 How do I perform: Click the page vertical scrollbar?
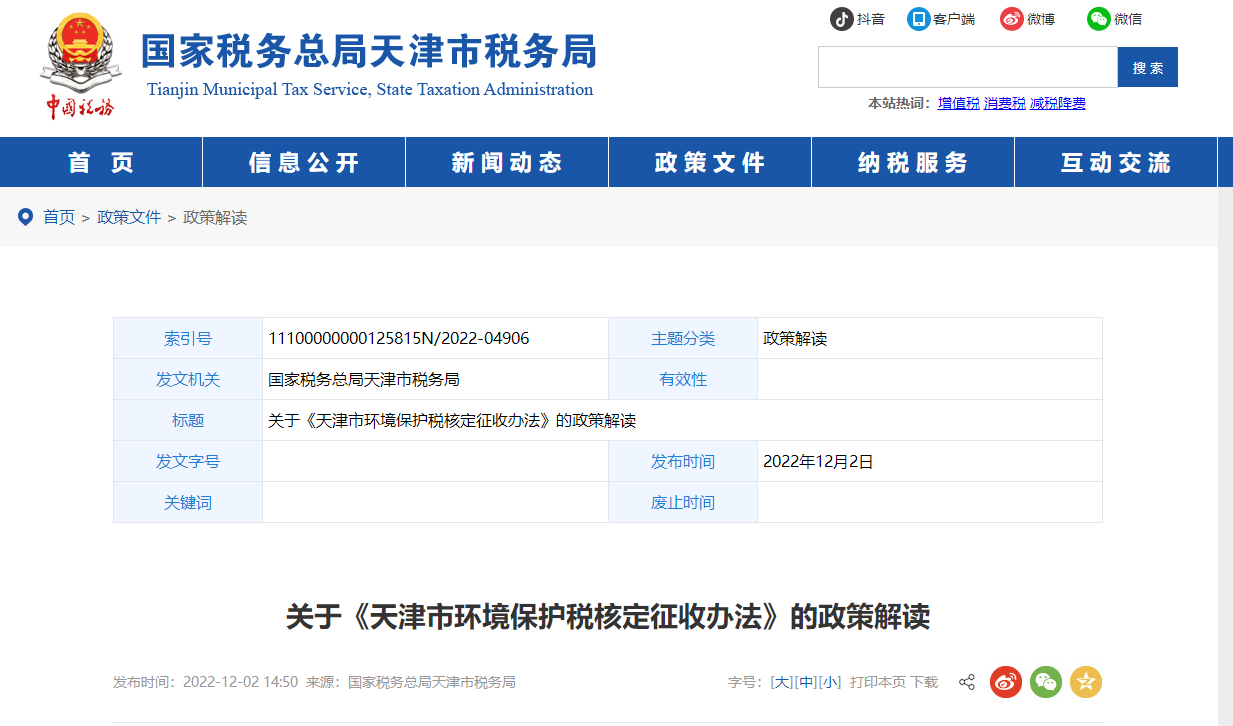coord(1225,456)
